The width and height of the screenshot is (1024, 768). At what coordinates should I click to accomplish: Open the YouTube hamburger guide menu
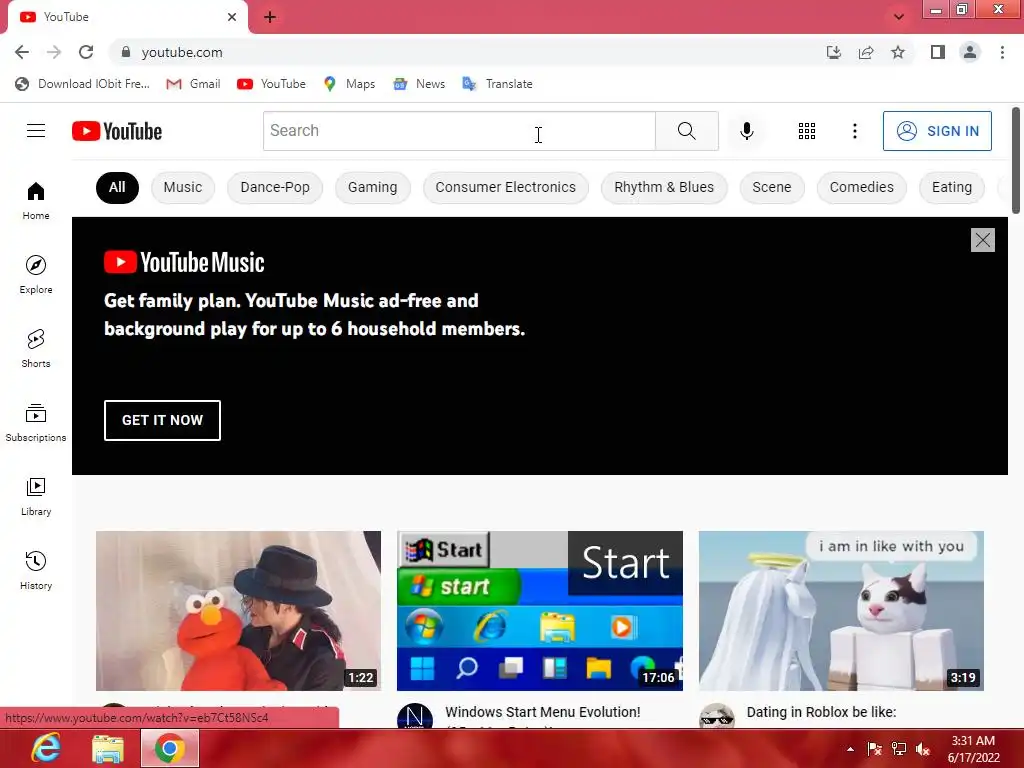36,131
